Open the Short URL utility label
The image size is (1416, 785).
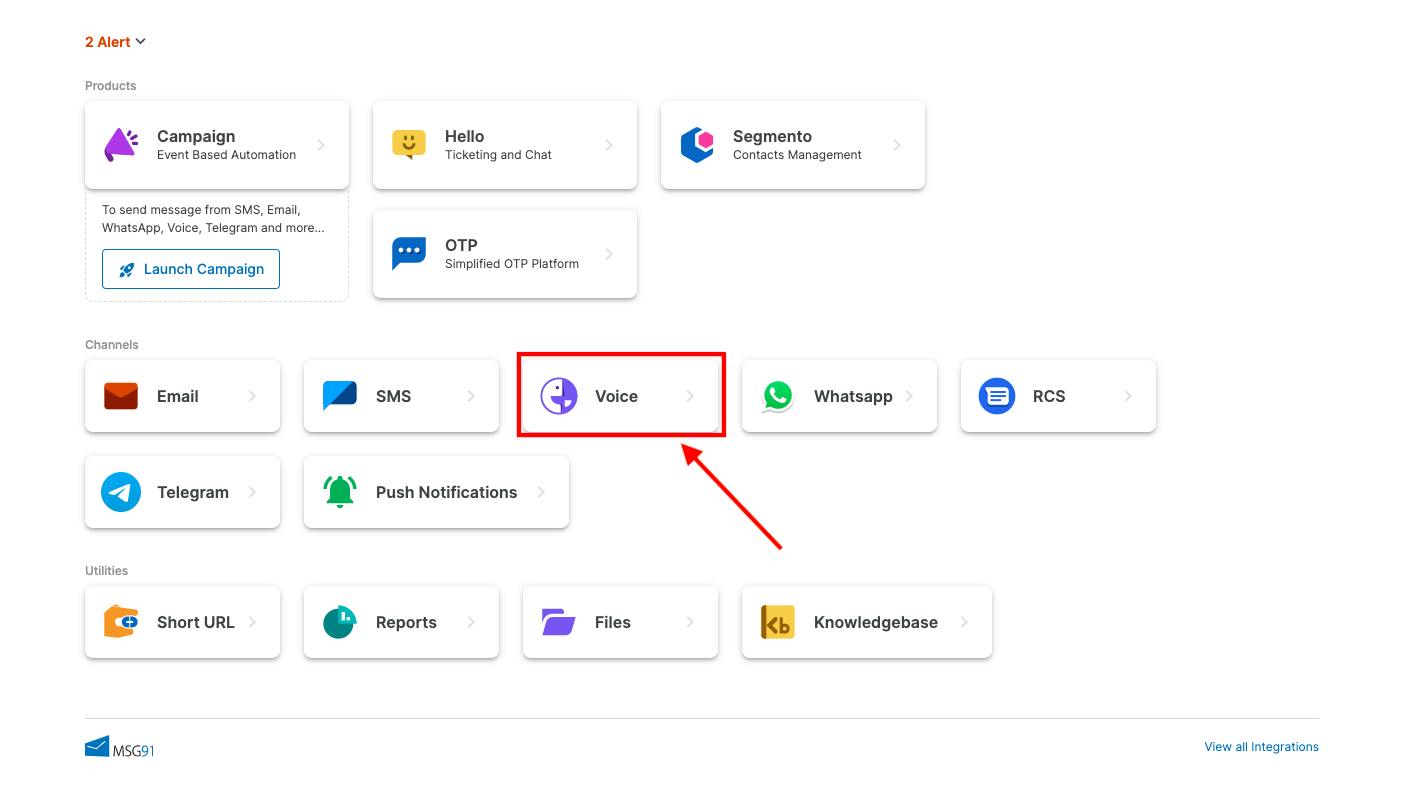[196, 622]
